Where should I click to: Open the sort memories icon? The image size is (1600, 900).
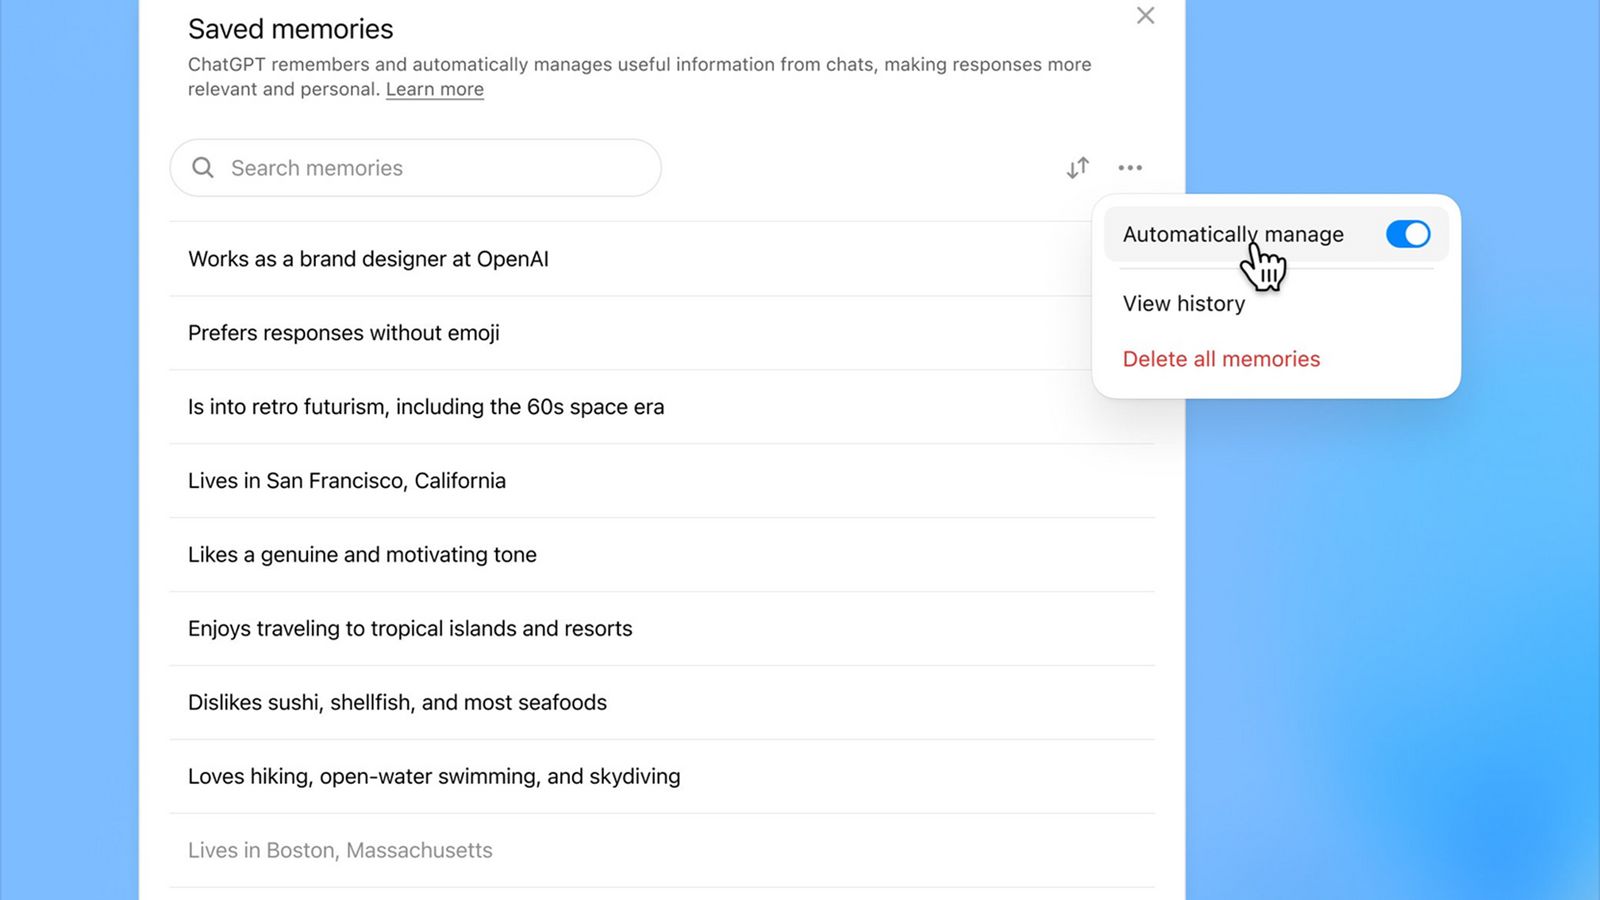1077,168
